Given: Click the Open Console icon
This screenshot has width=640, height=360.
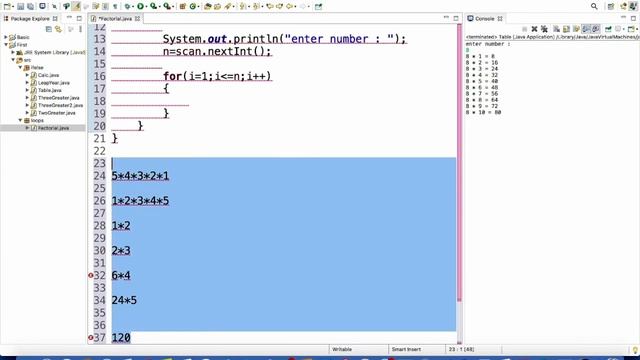Looking at the screenshot, I should [631, 29].
